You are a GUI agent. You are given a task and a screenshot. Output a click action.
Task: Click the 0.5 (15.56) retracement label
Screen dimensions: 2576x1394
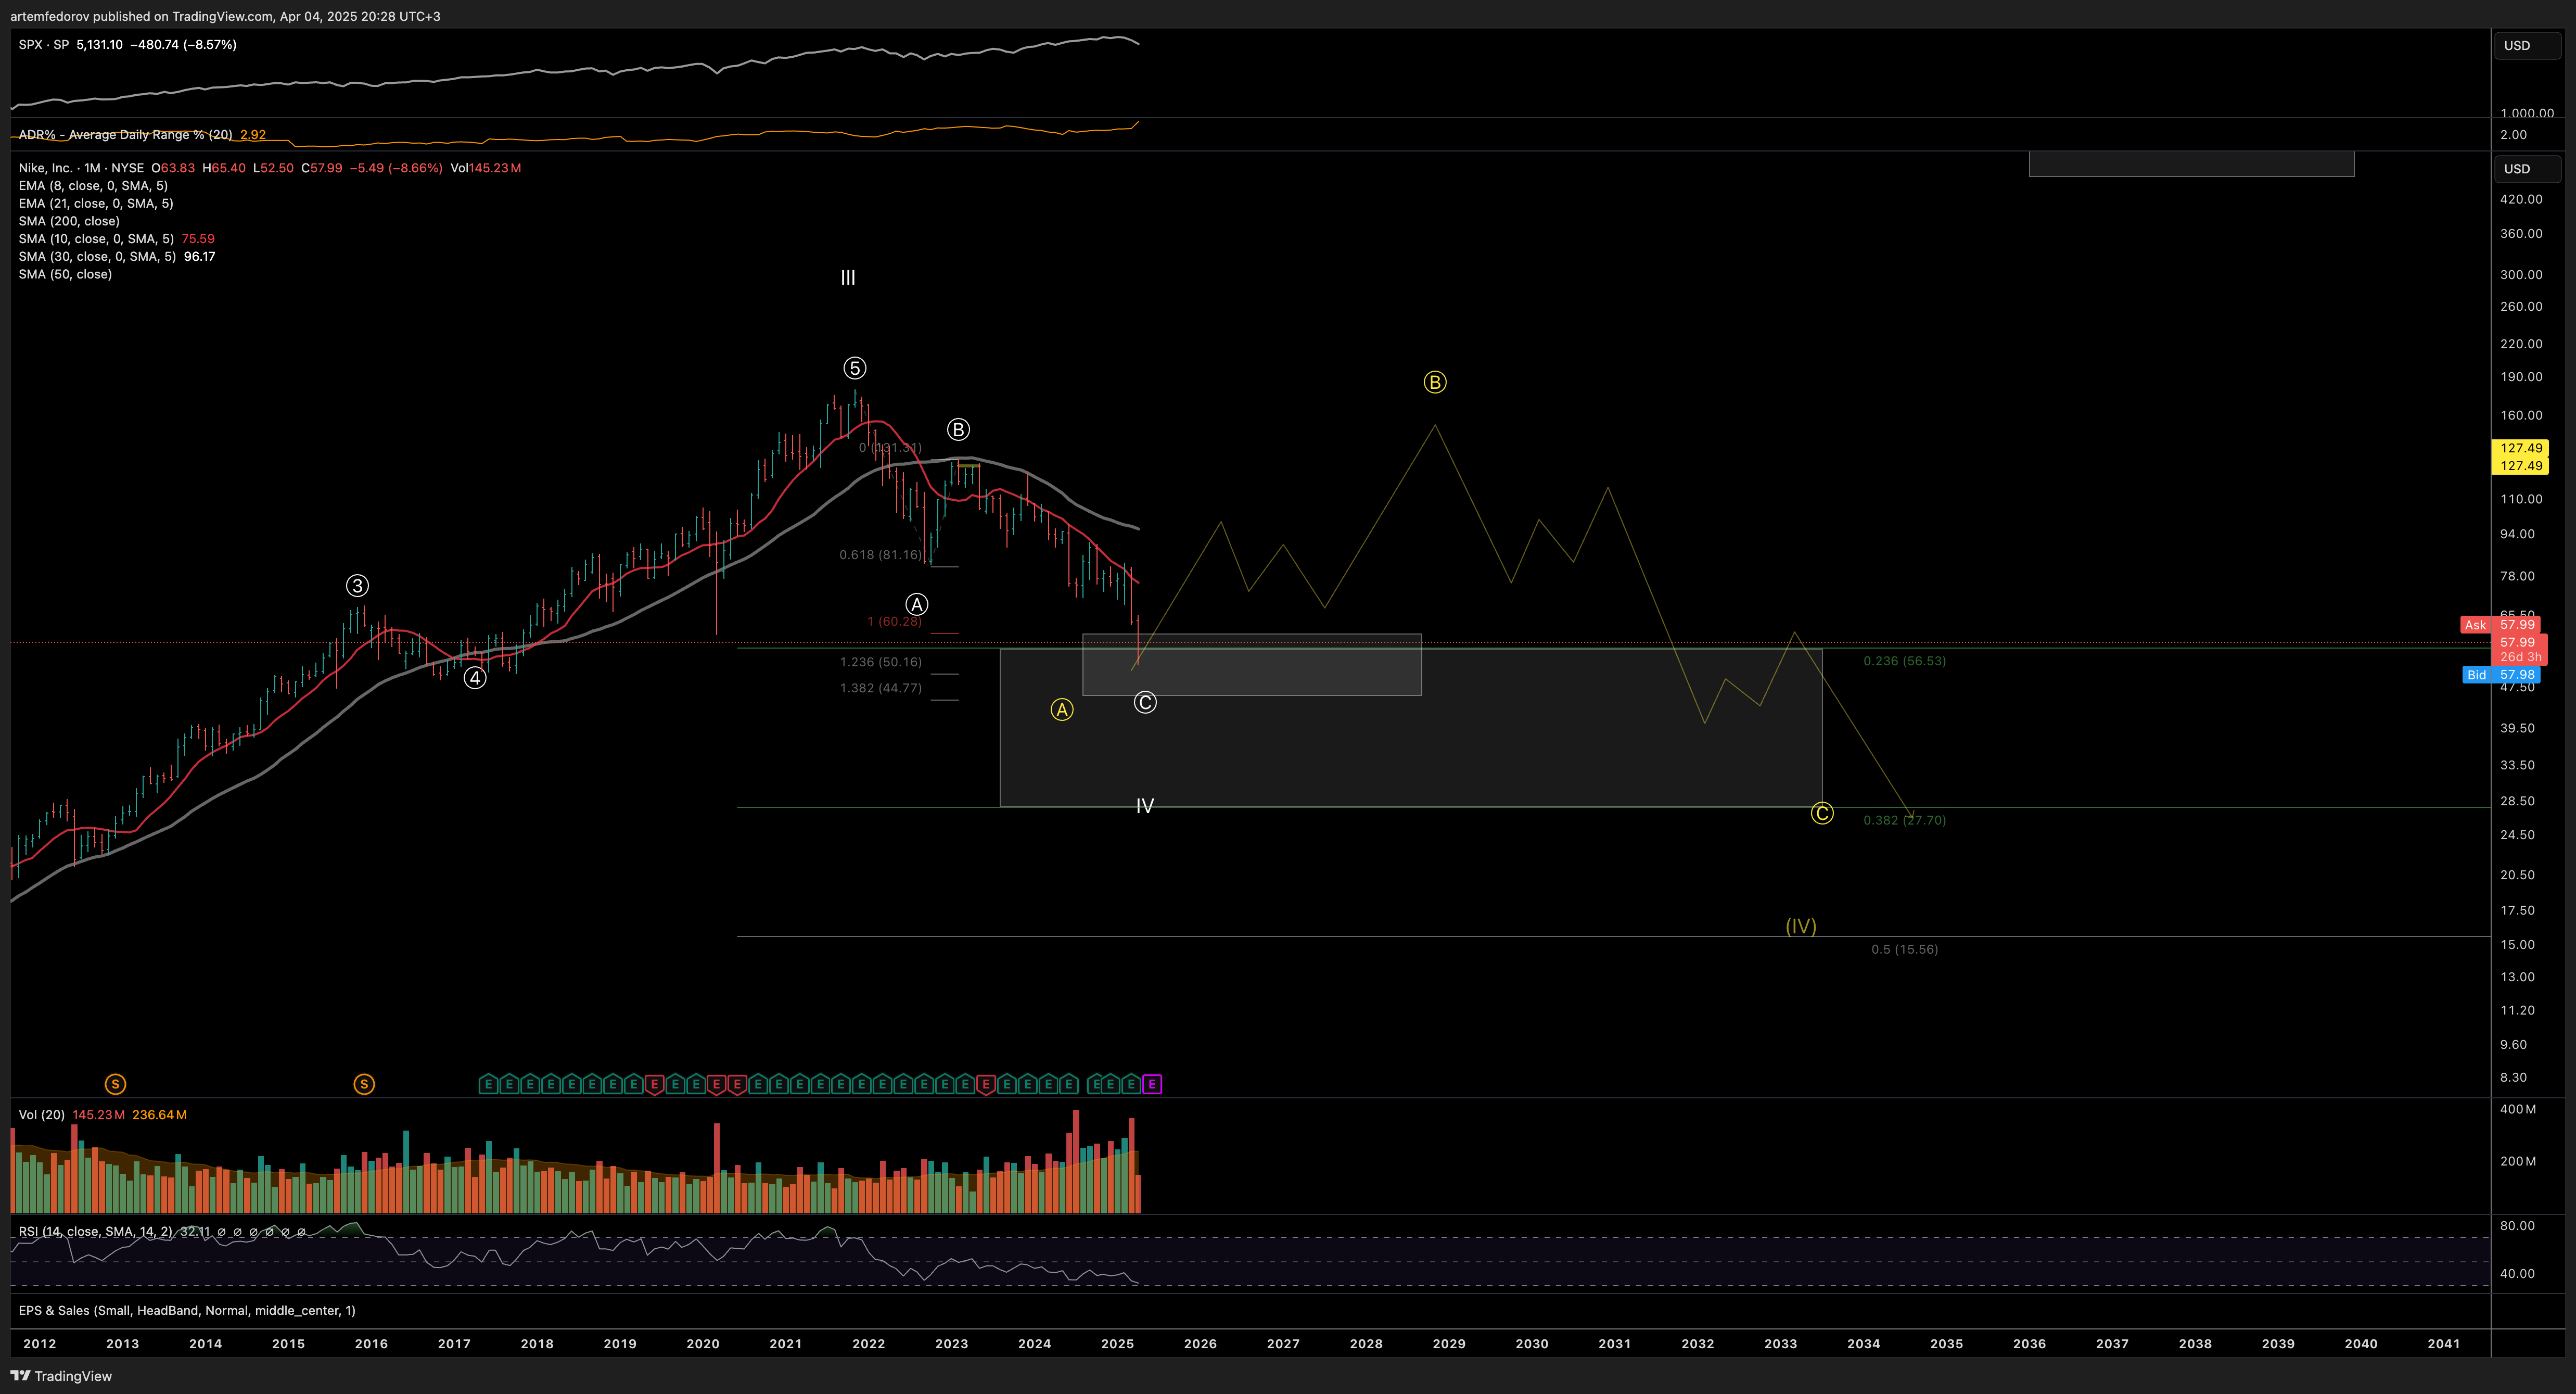[1905, 949]
